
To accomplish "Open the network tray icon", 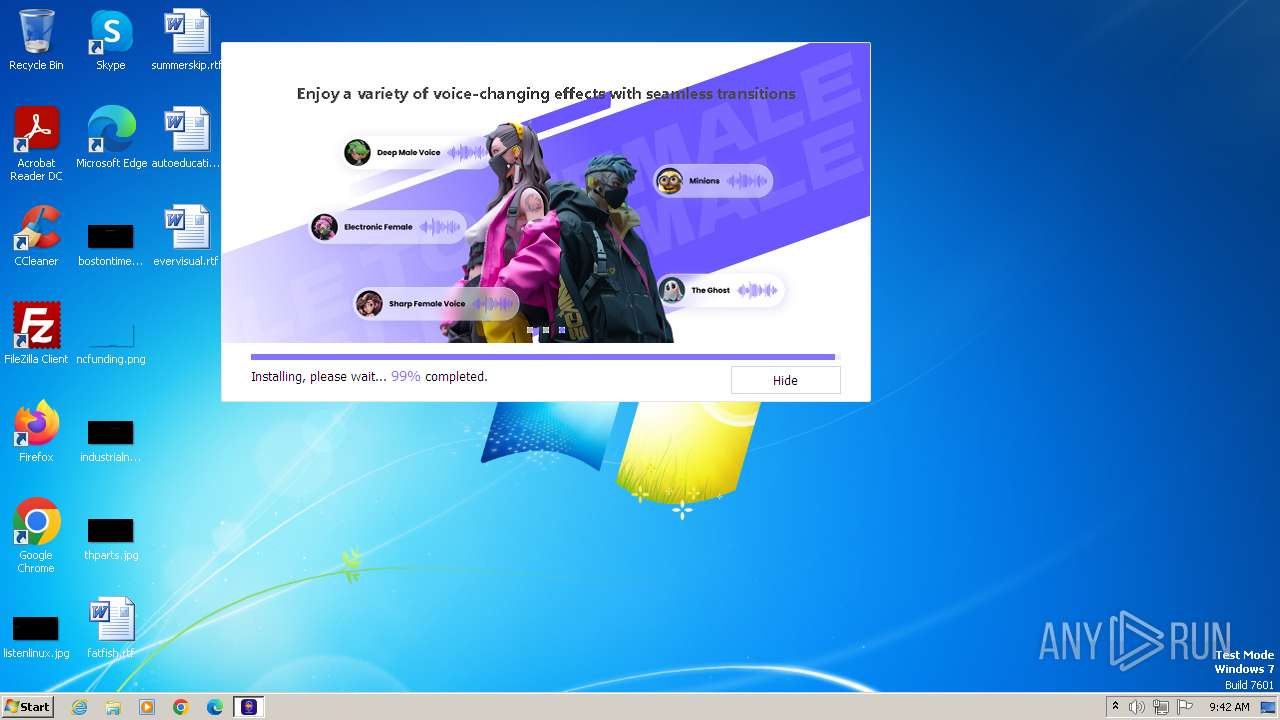I will tap(1161, 707).
